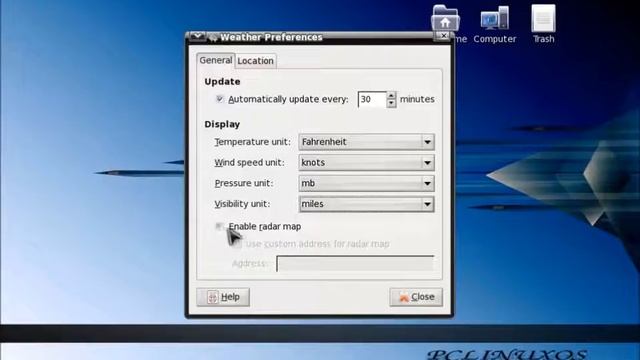Switch to the General tab
Viewport: 640px width, 360px height.
[x=216, y=60]
